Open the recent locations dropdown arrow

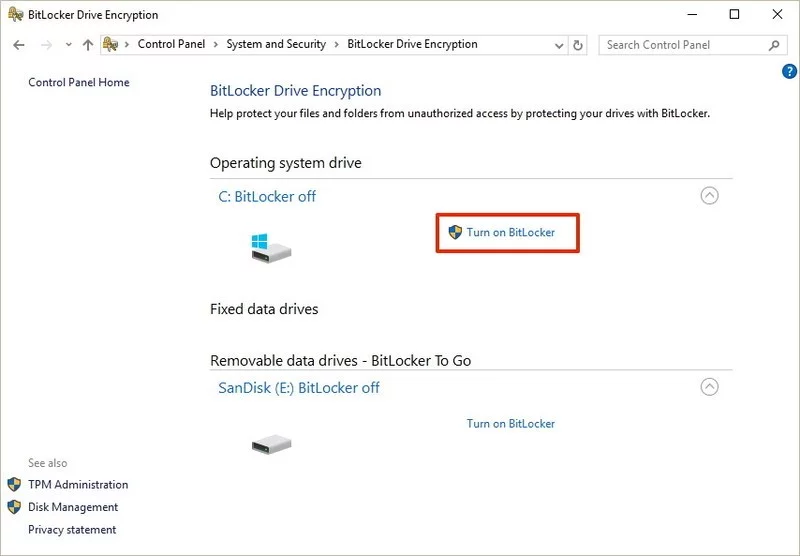point(68,45)
